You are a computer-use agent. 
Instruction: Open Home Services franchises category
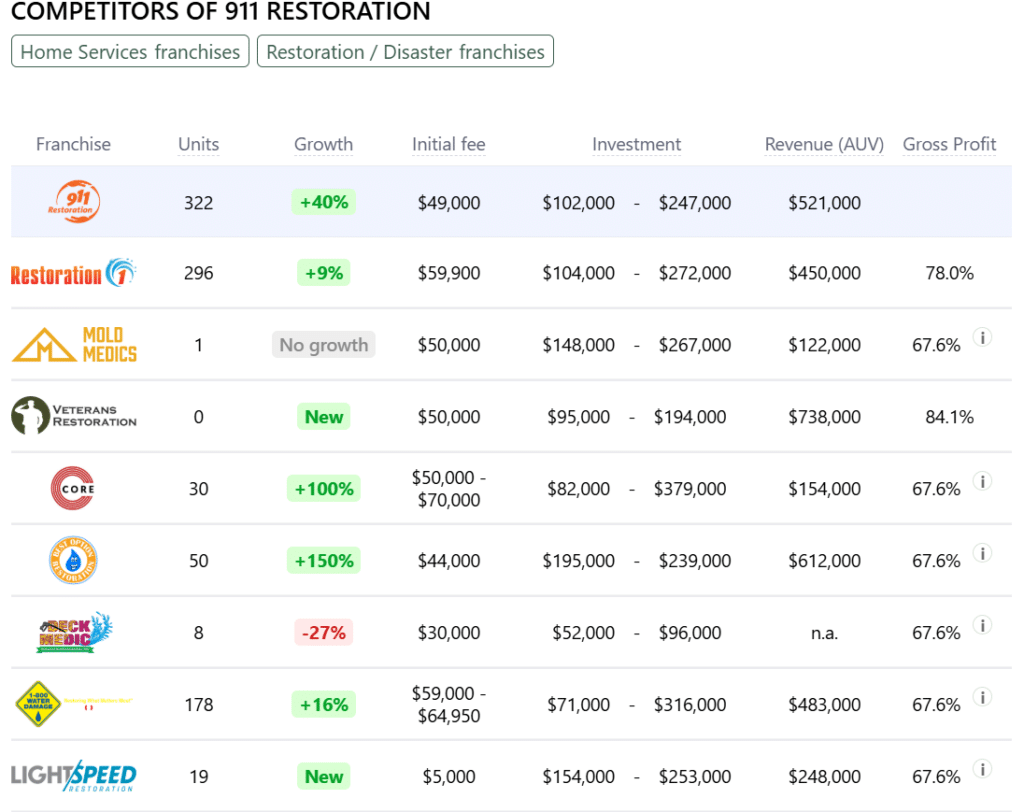130,52
